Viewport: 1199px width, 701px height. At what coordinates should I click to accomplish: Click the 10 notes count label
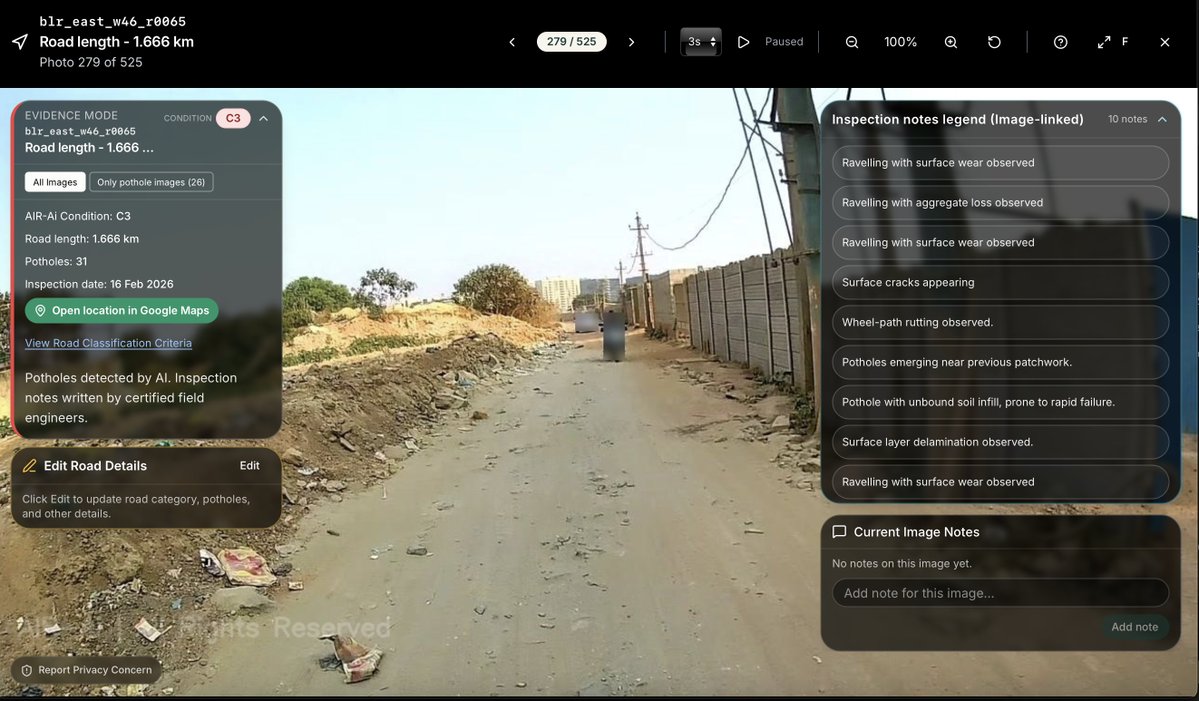(x=1127, y=119)
